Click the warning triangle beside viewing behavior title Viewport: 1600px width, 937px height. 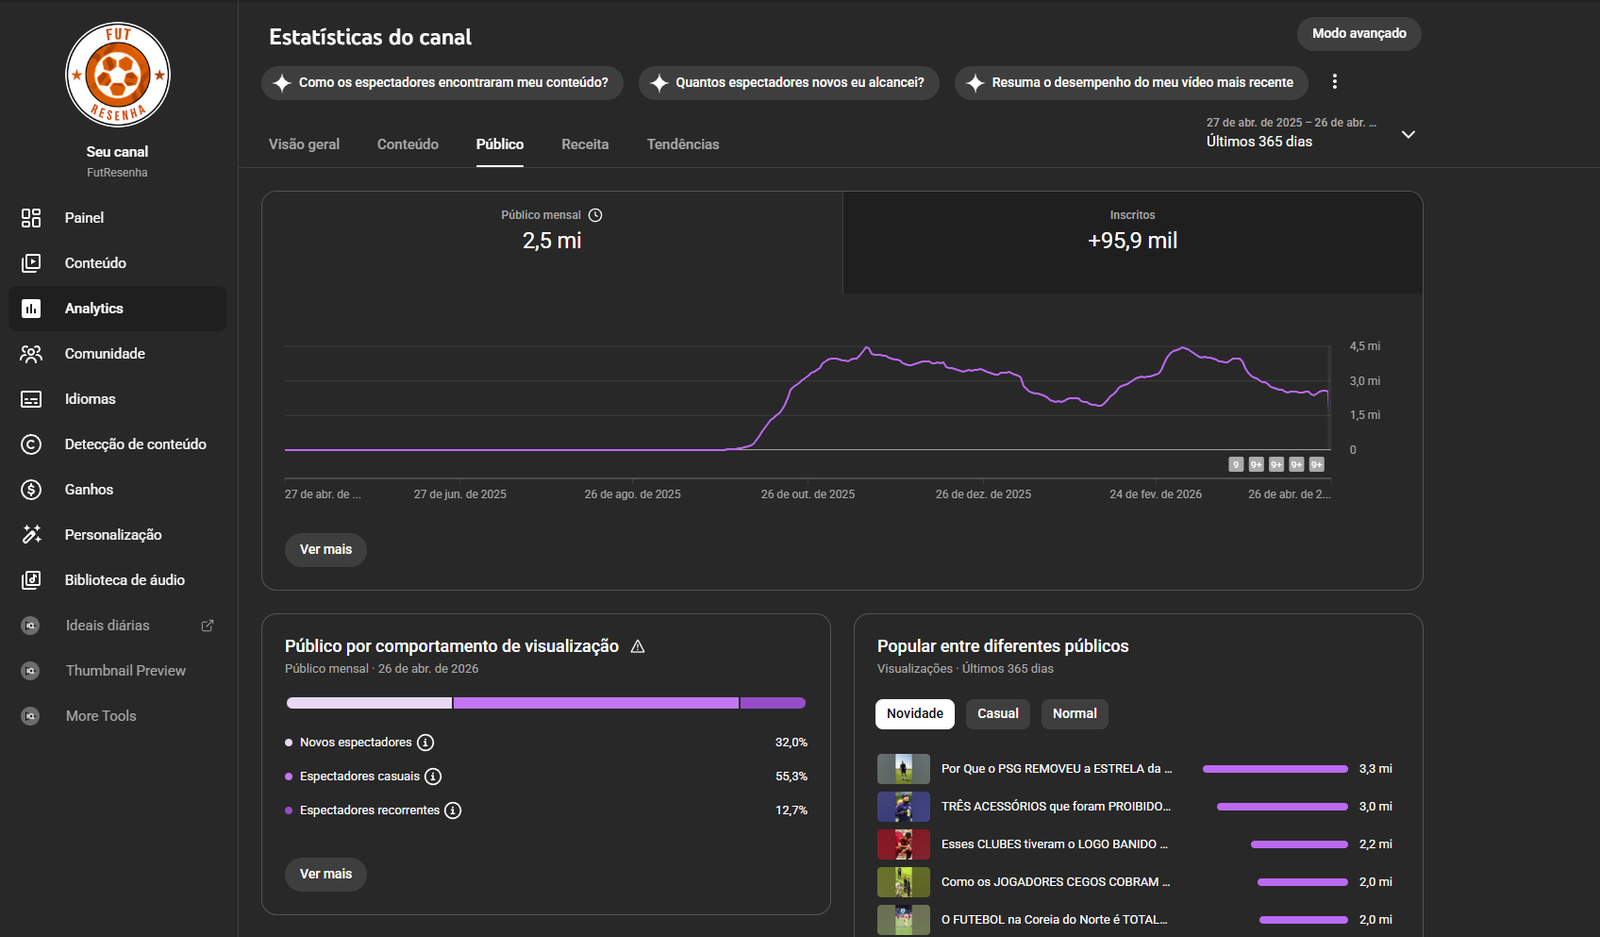[x=638, y=647]
